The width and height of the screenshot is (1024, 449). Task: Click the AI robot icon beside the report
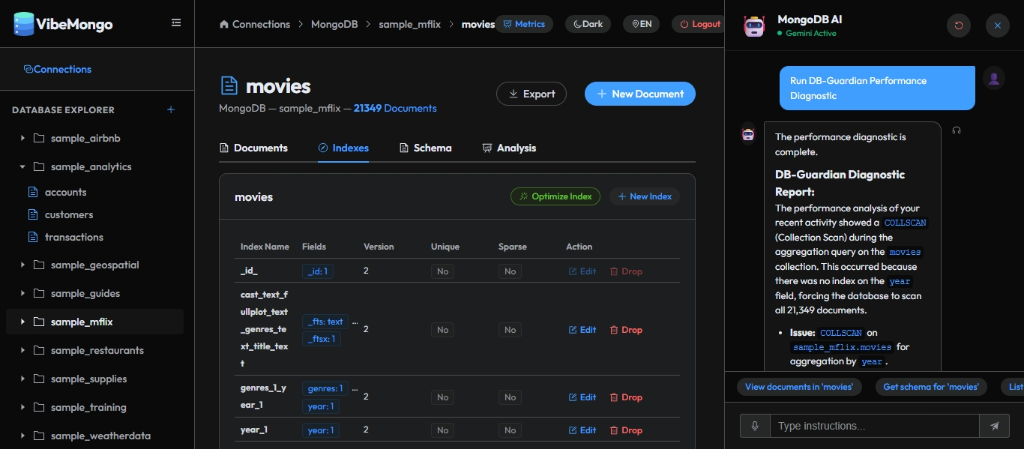coord(748,133)
